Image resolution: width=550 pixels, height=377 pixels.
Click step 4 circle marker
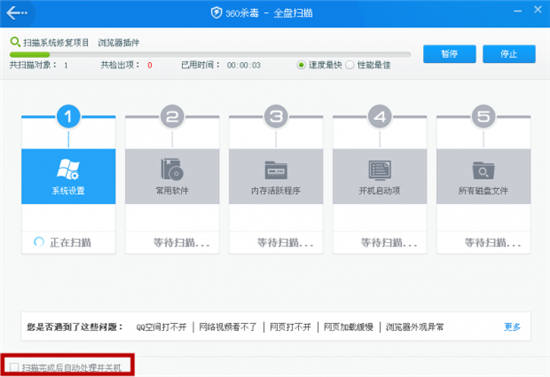(380, 116)
